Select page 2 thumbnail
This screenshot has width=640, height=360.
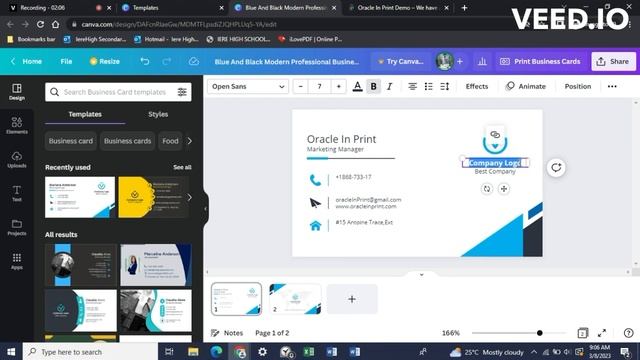[x=295, y=299]
